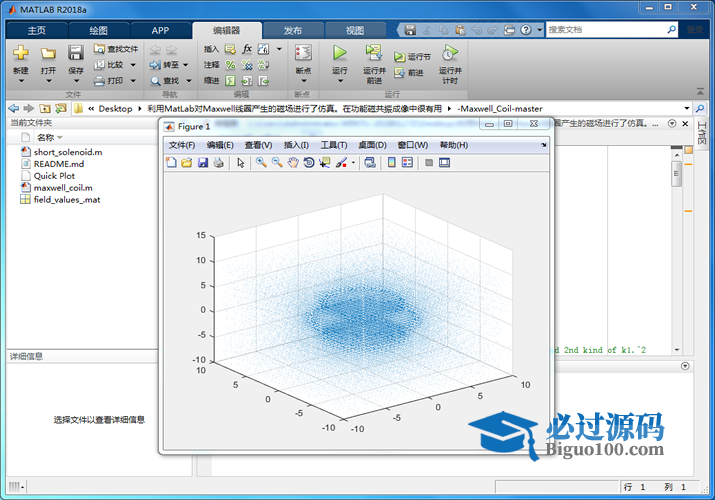Expand the 比较 dropdown arrow

tap(133, 65)
